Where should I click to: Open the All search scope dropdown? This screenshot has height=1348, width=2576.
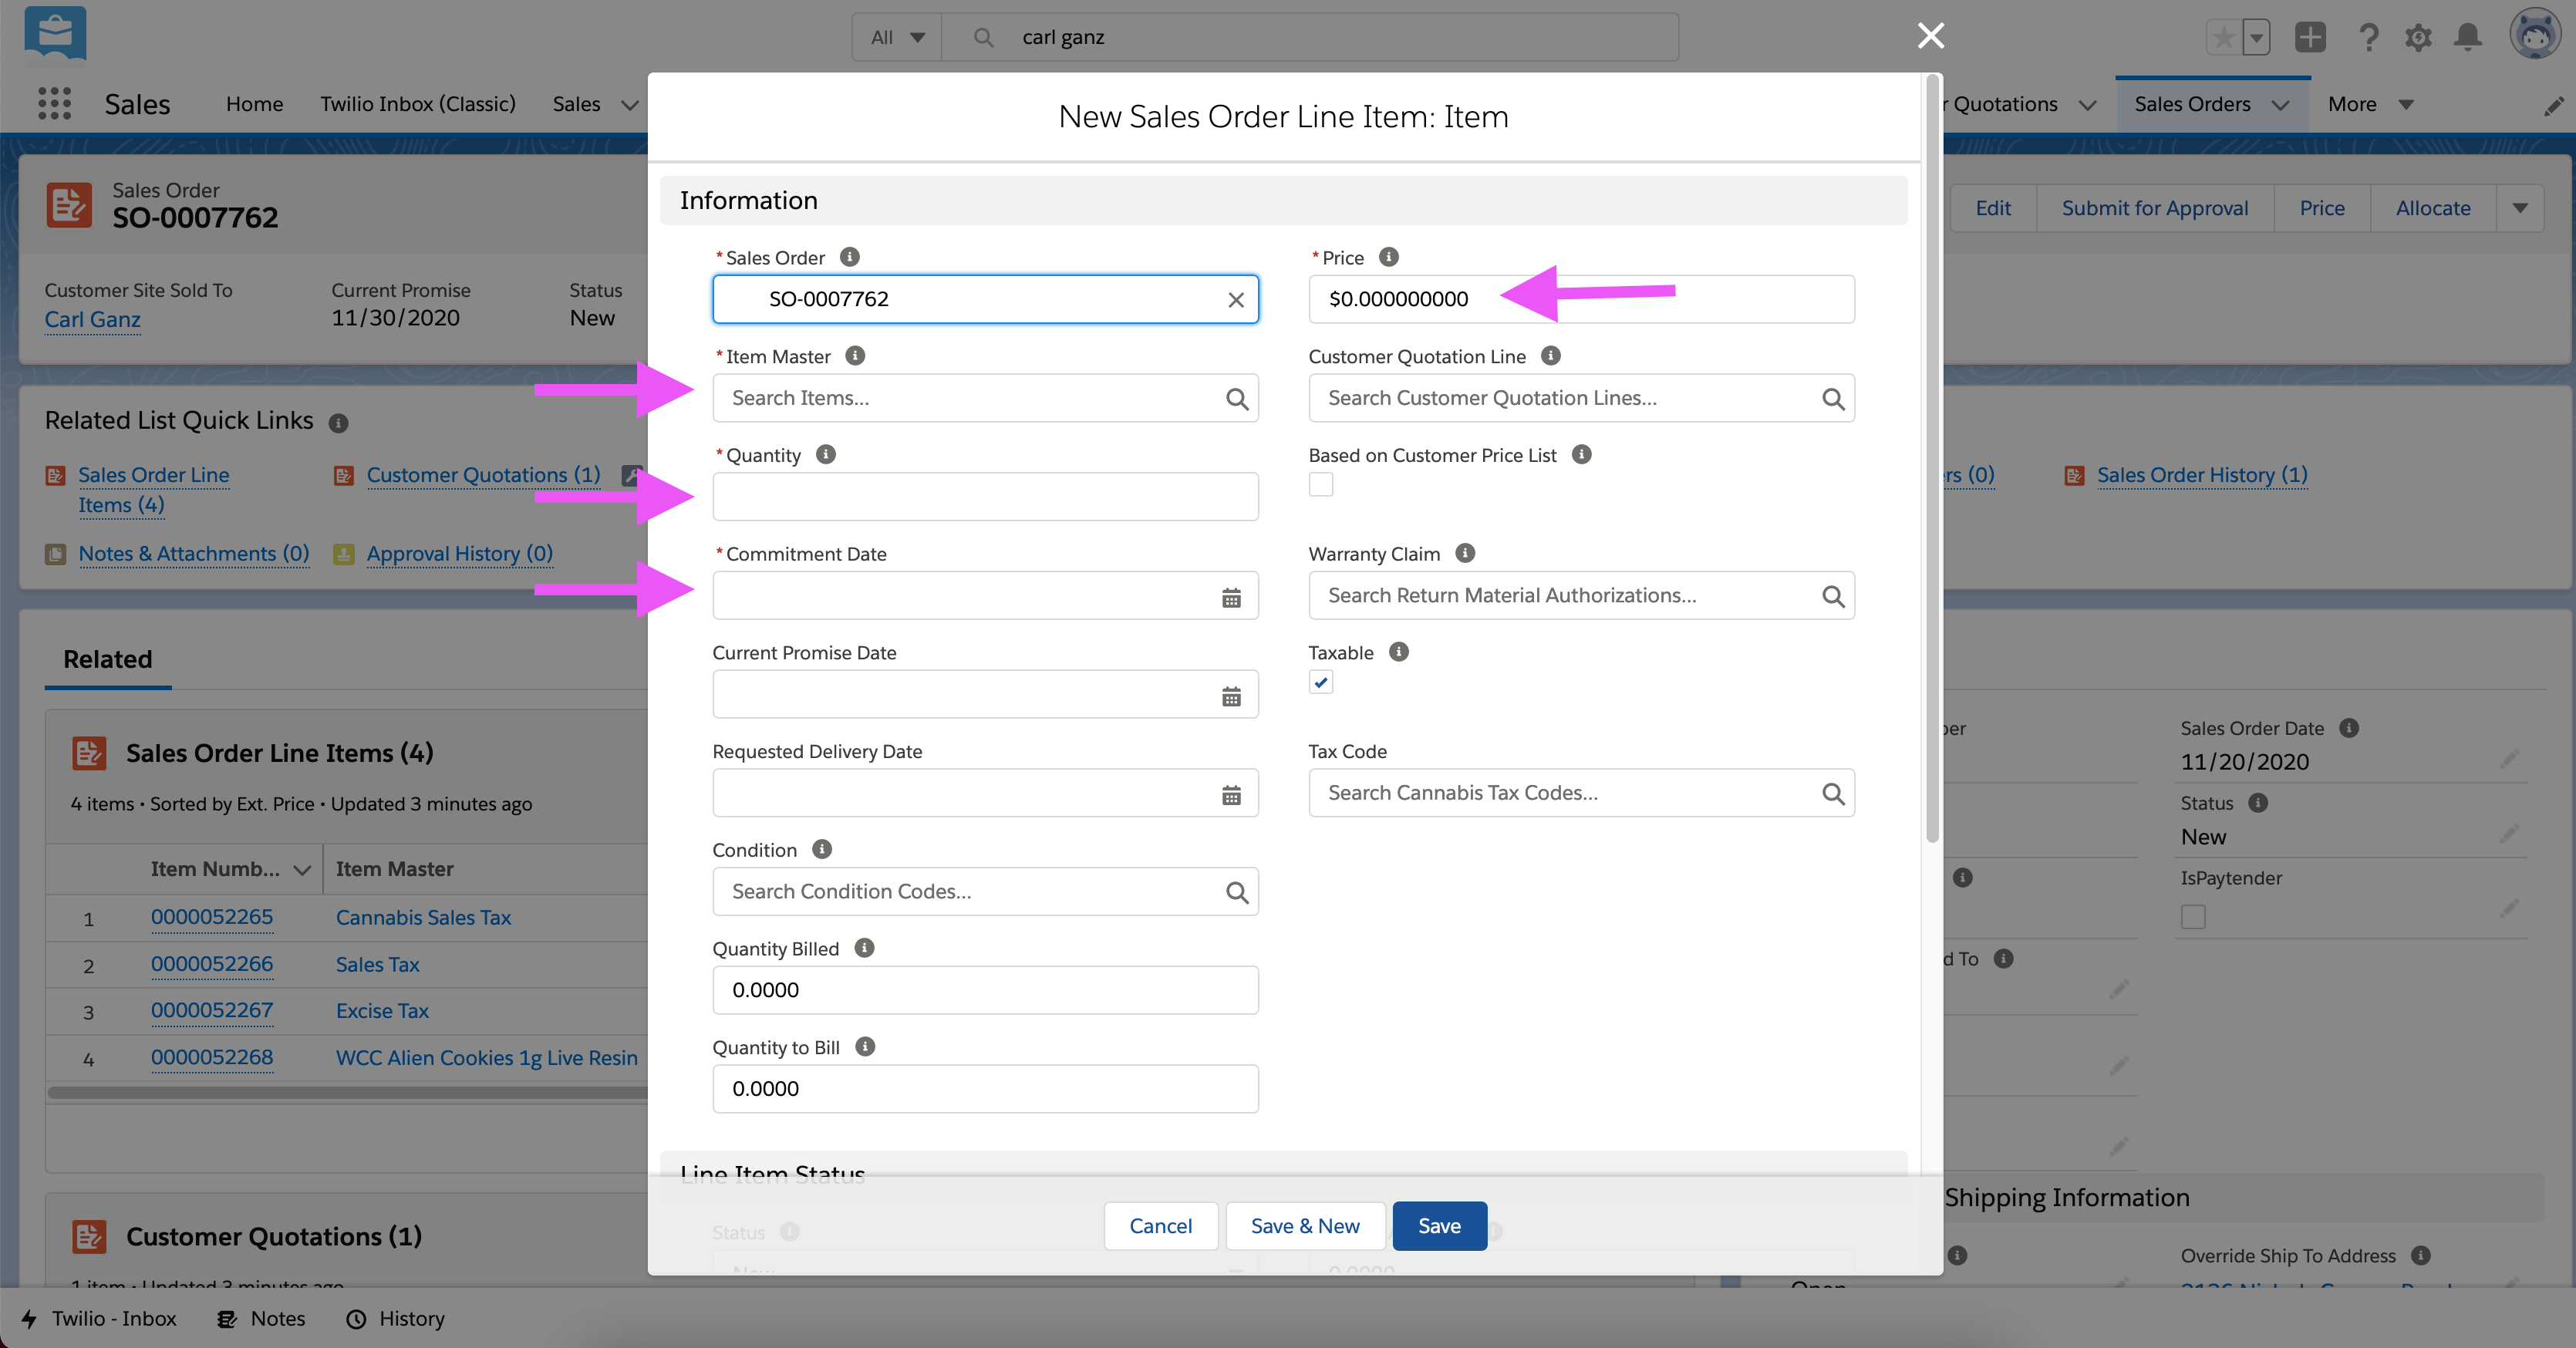click(897, 37)
